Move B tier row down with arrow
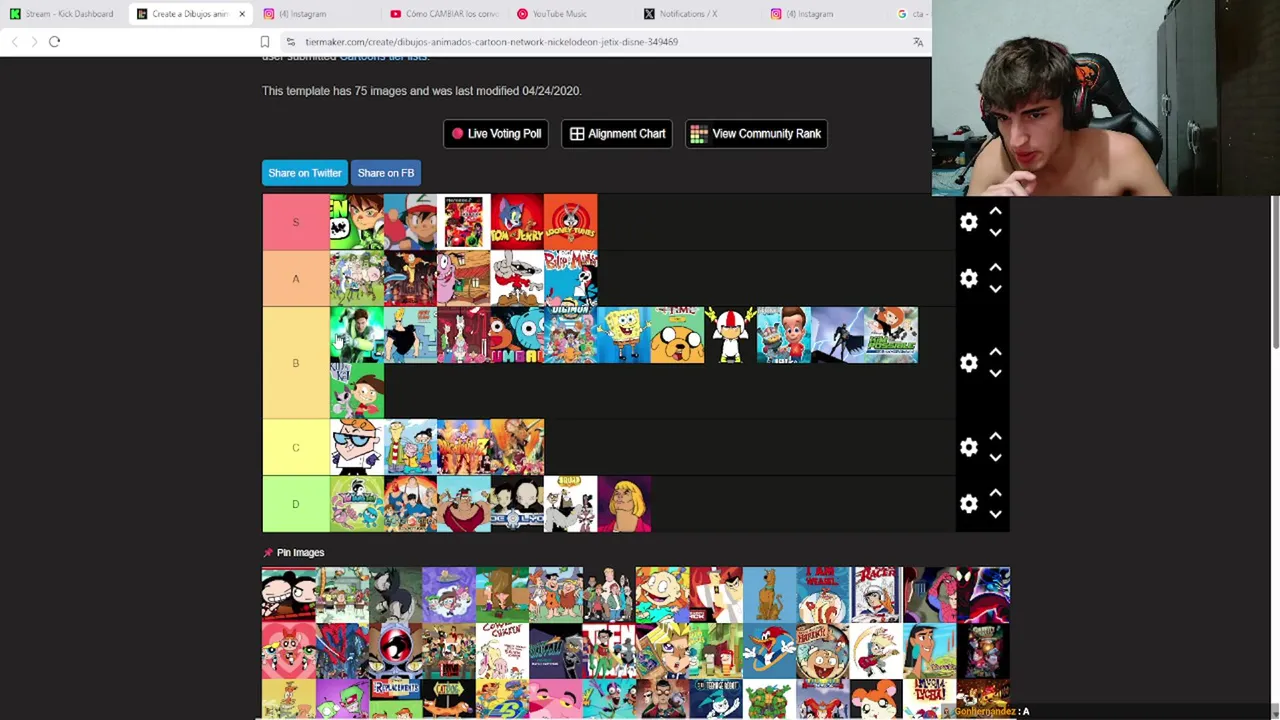Viewport: 1280px width, 720px height. [995, 373]
